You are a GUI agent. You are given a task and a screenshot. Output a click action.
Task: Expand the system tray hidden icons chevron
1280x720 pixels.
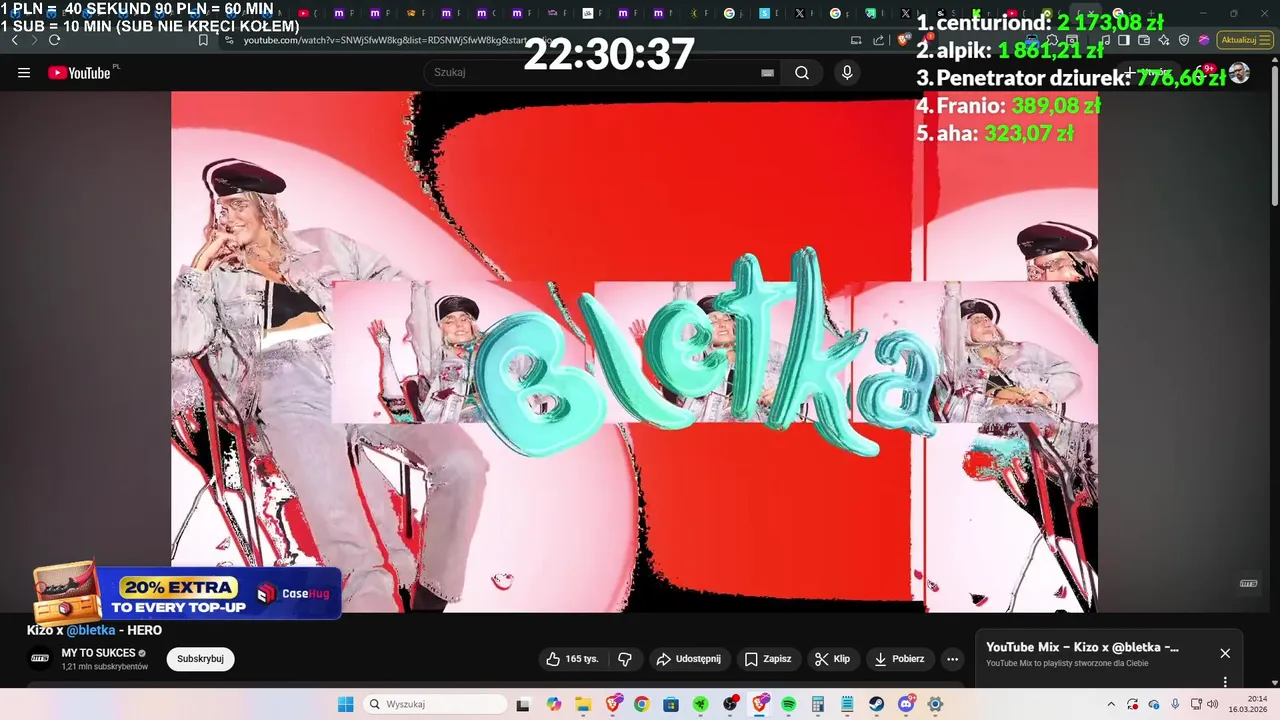[x=1111, y=704]
